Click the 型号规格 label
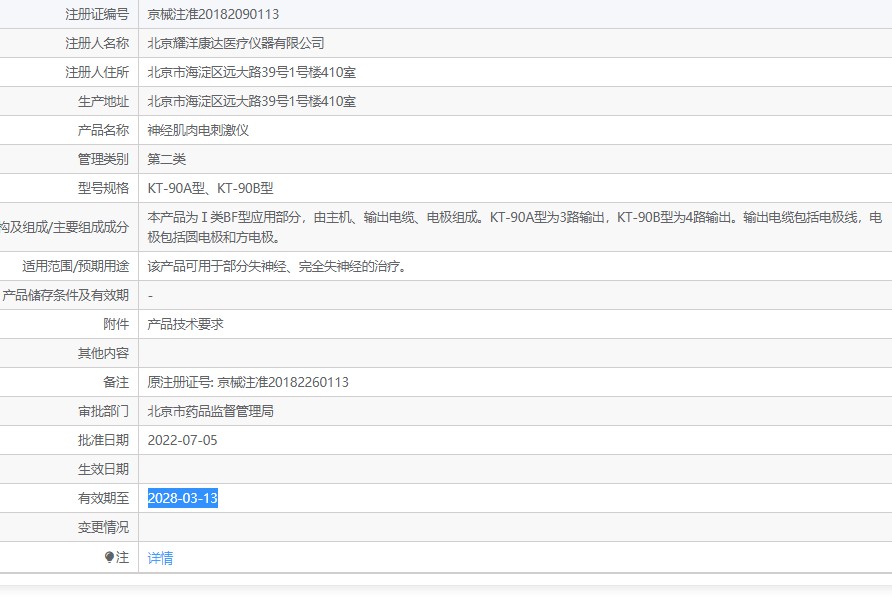 point(104,188)
